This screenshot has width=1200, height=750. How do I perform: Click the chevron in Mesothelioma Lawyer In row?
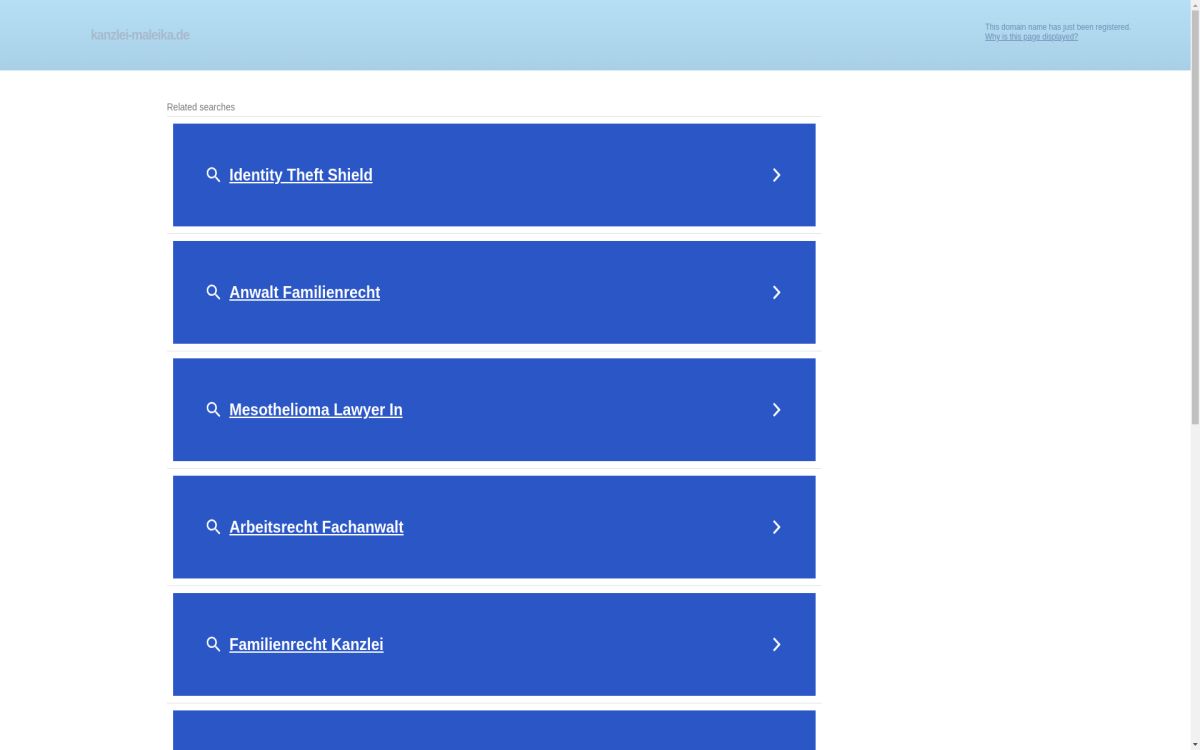coord(776,410)
